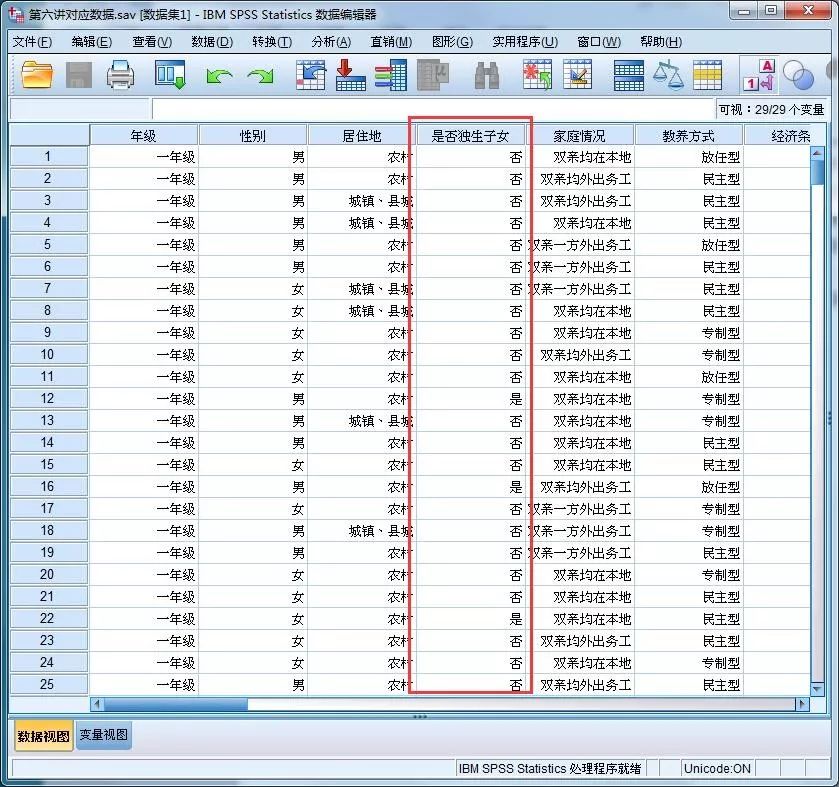
Task: Click the Print icon in the toolbar
Action: pyautogui.click(x=117, y=74)
